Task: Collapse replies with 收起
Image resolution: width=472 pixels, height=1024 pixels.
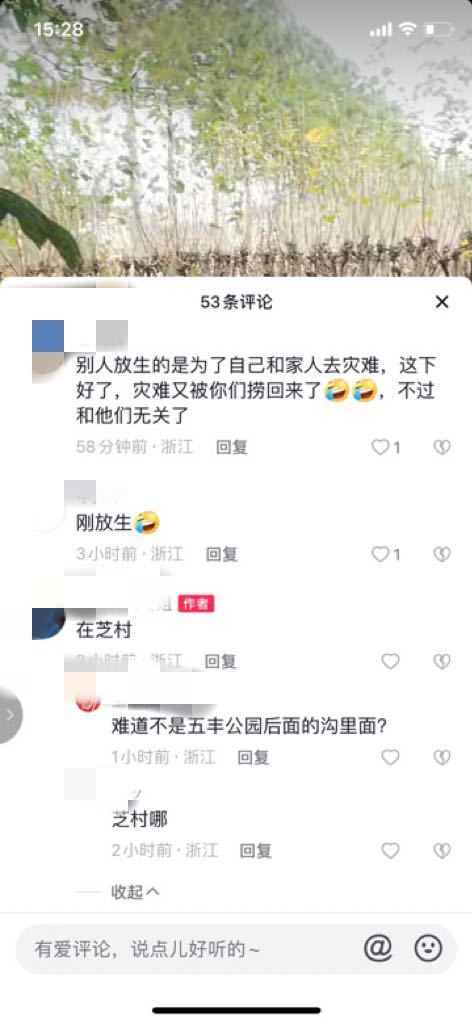Action: (x=135, y=892)
